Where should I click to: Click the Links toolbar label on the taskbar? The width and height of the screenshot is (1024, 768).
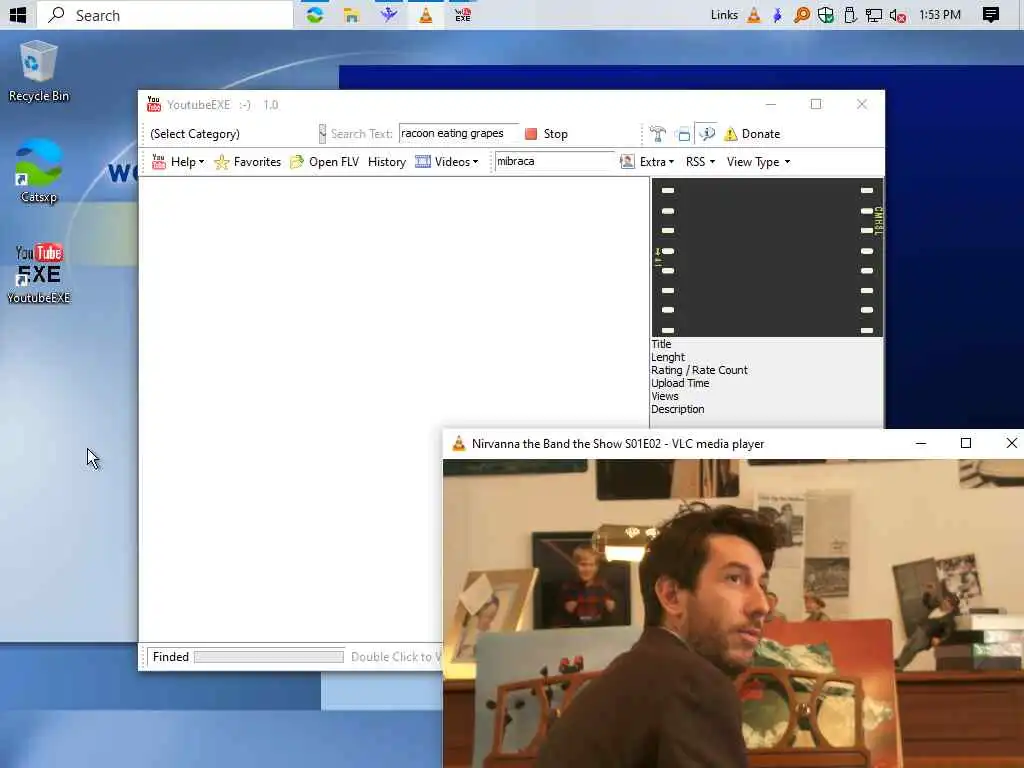click(x=724, y=15)
